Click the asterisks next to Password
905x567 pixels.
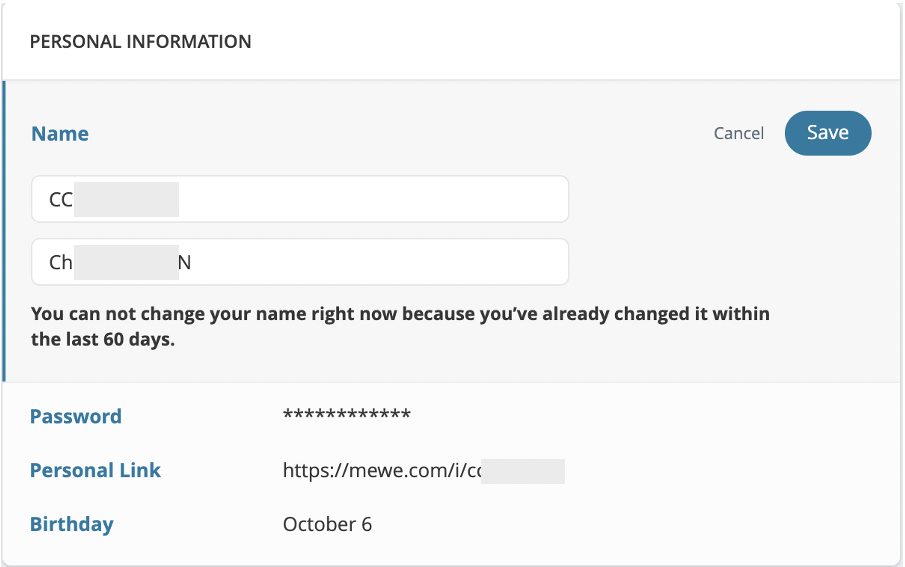(346, 415)
